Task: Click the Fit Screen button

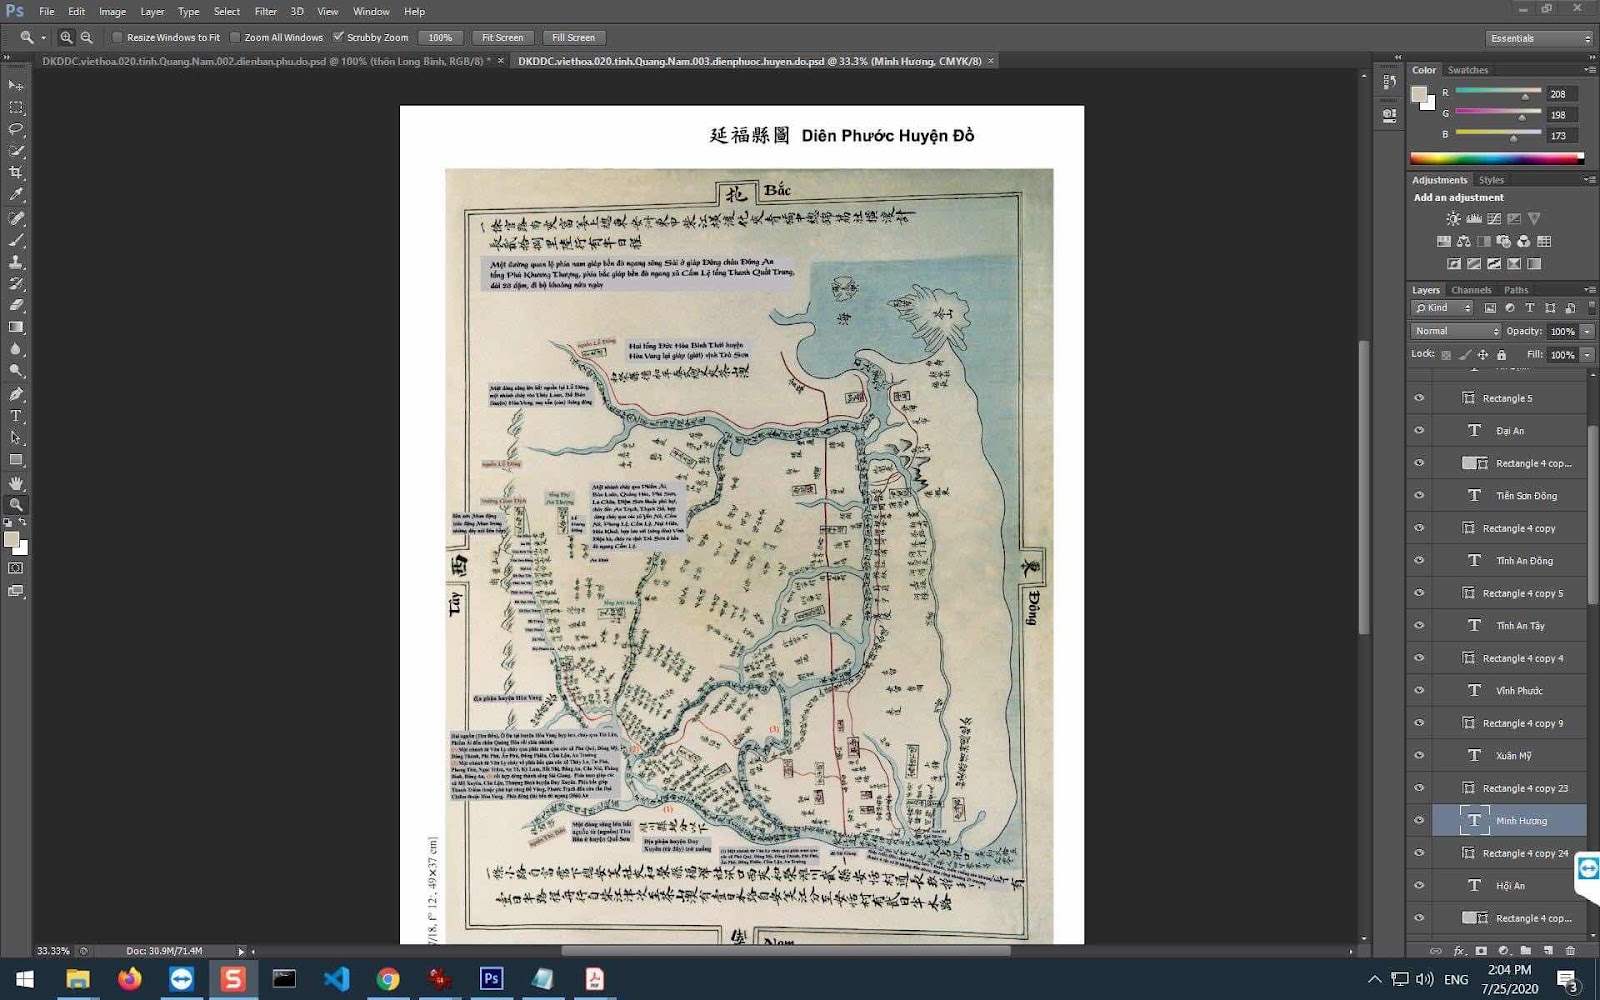Action: pyautogui.click(x=502, y=38)
